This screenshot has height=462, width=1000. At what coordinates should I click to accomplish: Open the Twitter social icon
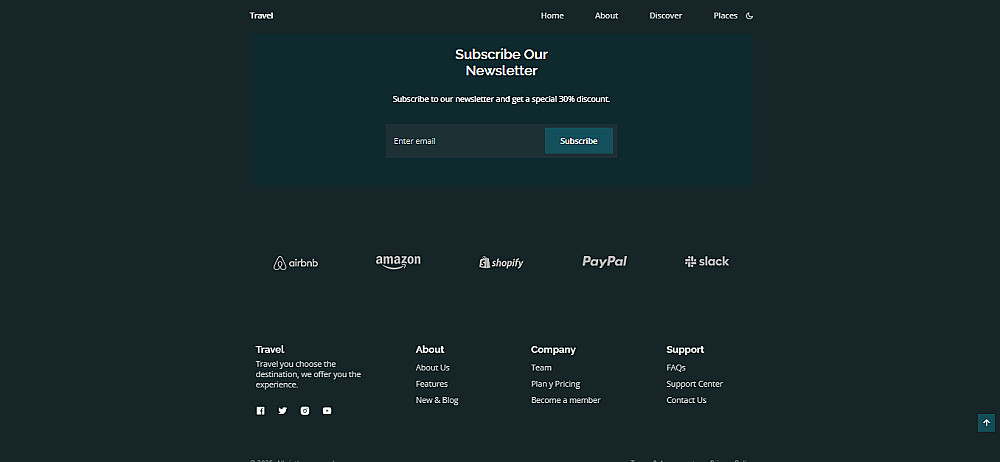(x=283, y=411)
